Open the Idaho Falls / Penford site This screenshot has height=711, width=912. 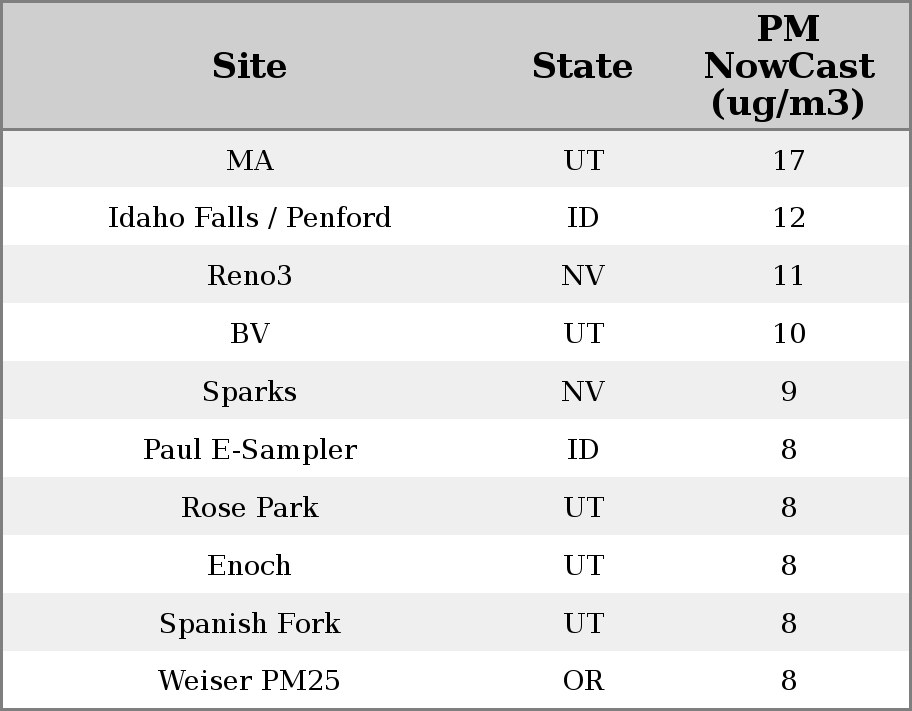(x=249, y=218)
